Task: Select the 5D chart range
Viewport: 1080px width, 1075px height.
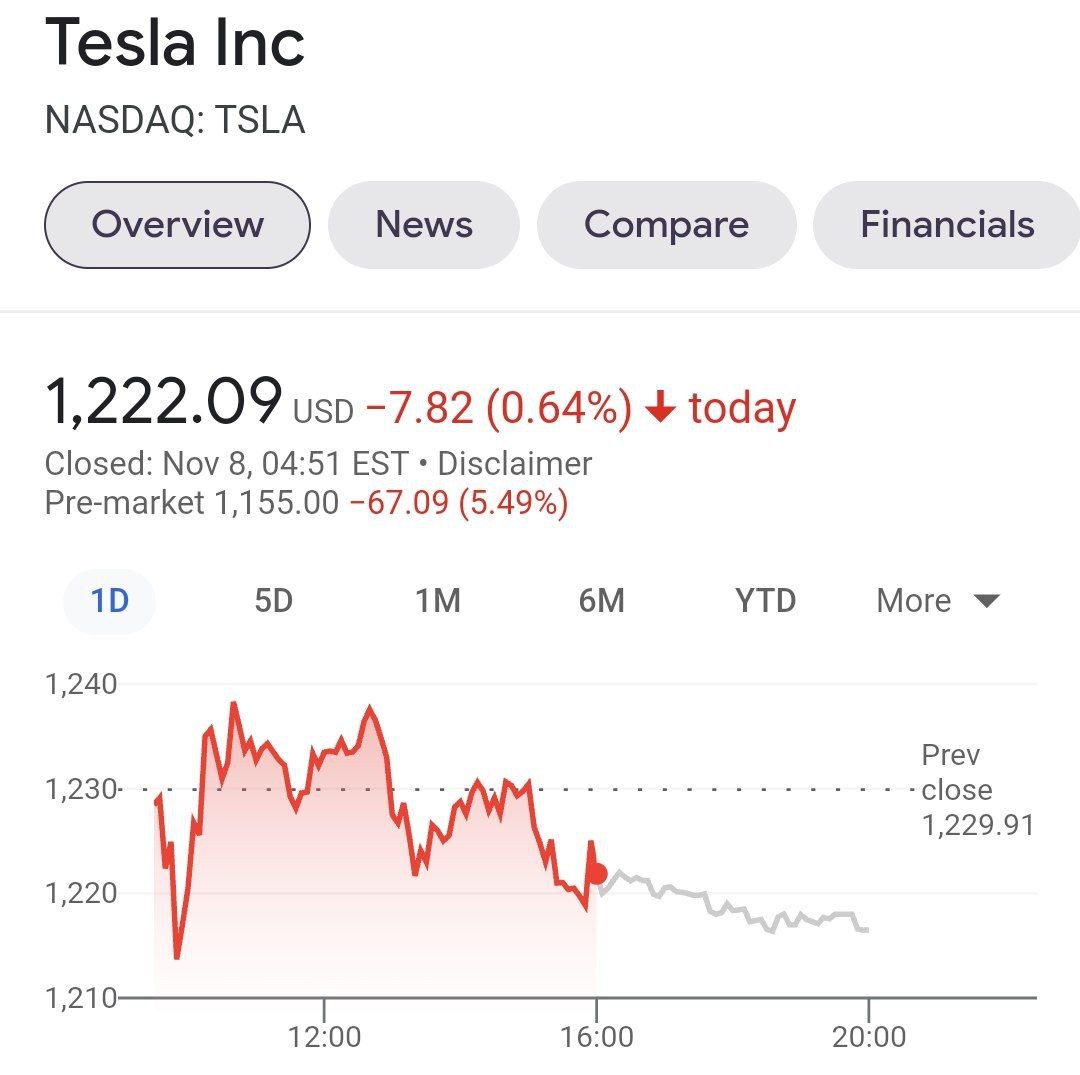Action: pos(273,601)
